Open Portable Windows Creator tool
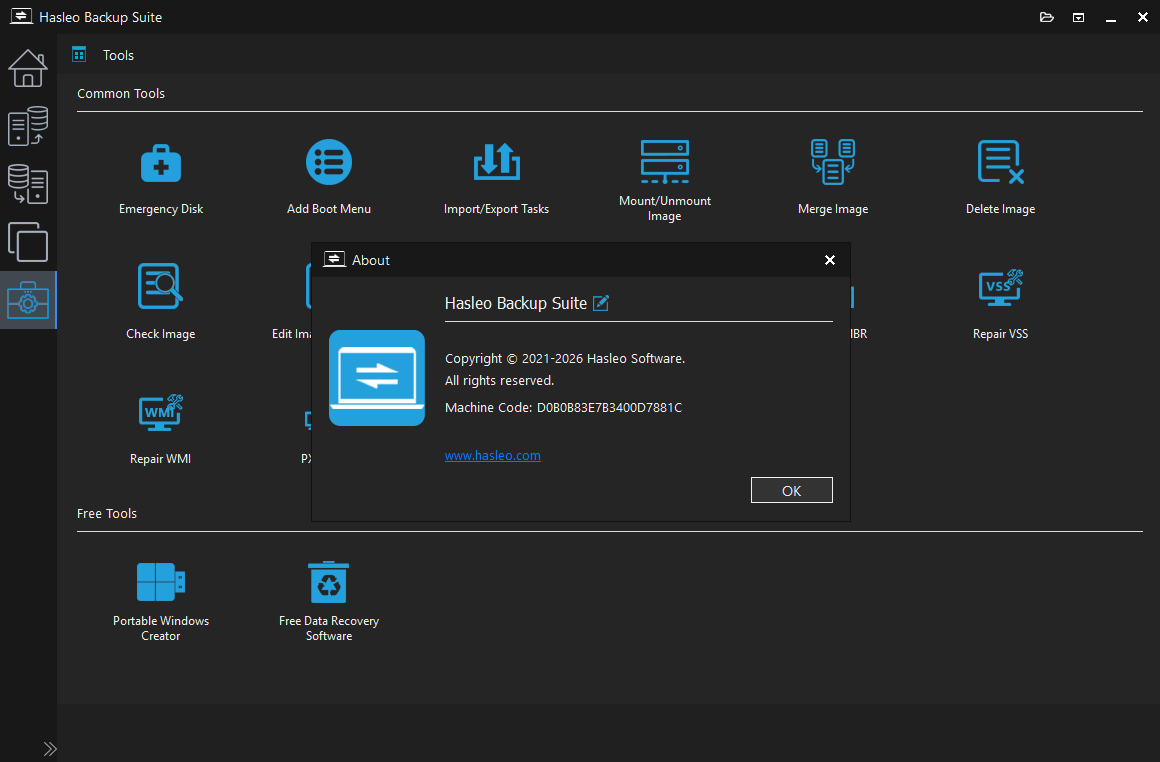 [x=161, y=601]
